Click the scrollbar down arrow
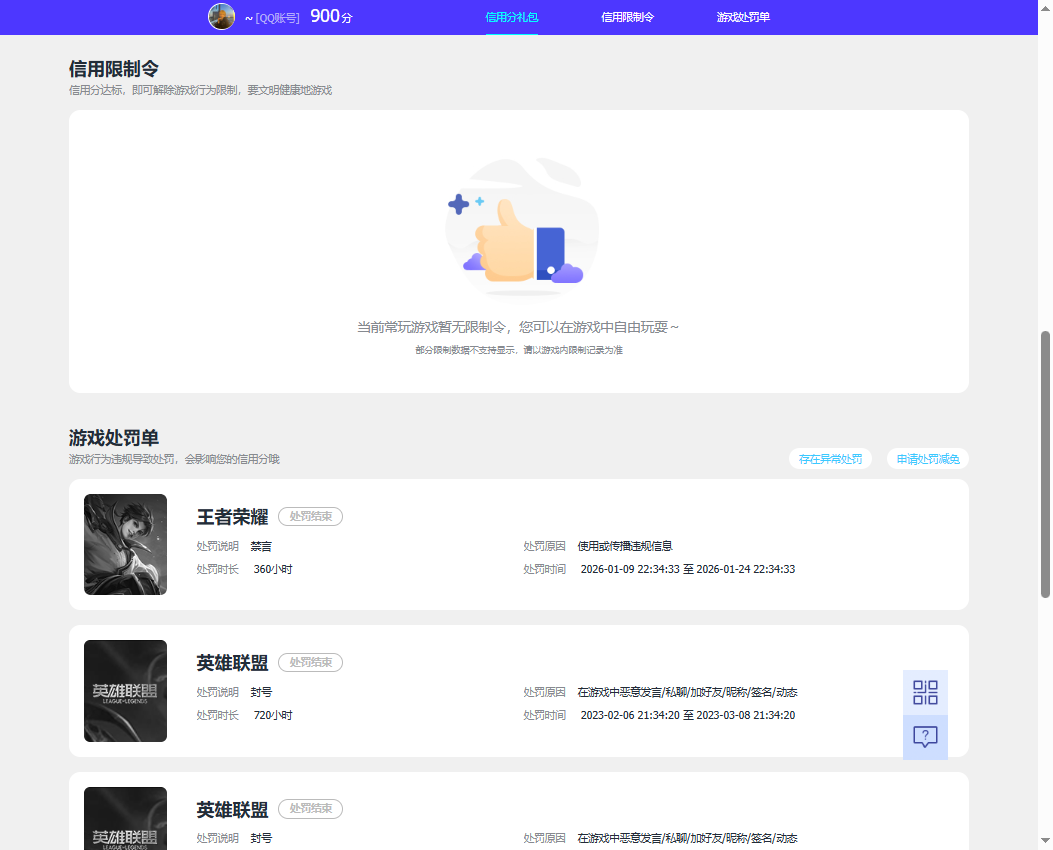 tap(1045, 840)
